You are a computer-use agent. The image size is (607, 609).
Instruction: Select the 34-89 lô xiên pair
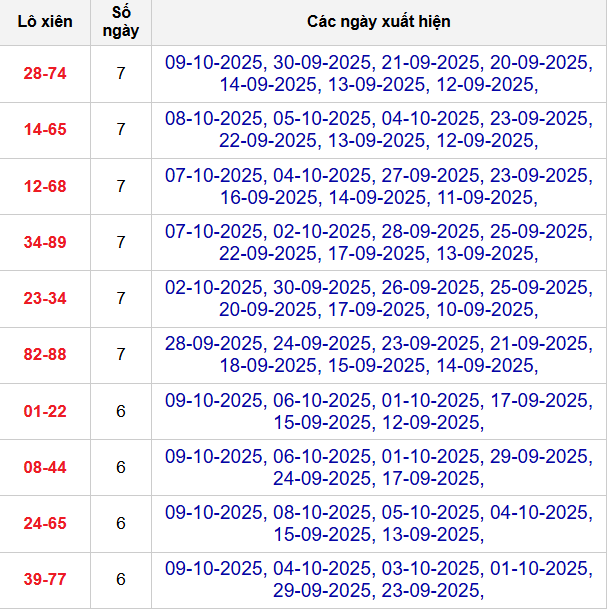coord(45,241)
